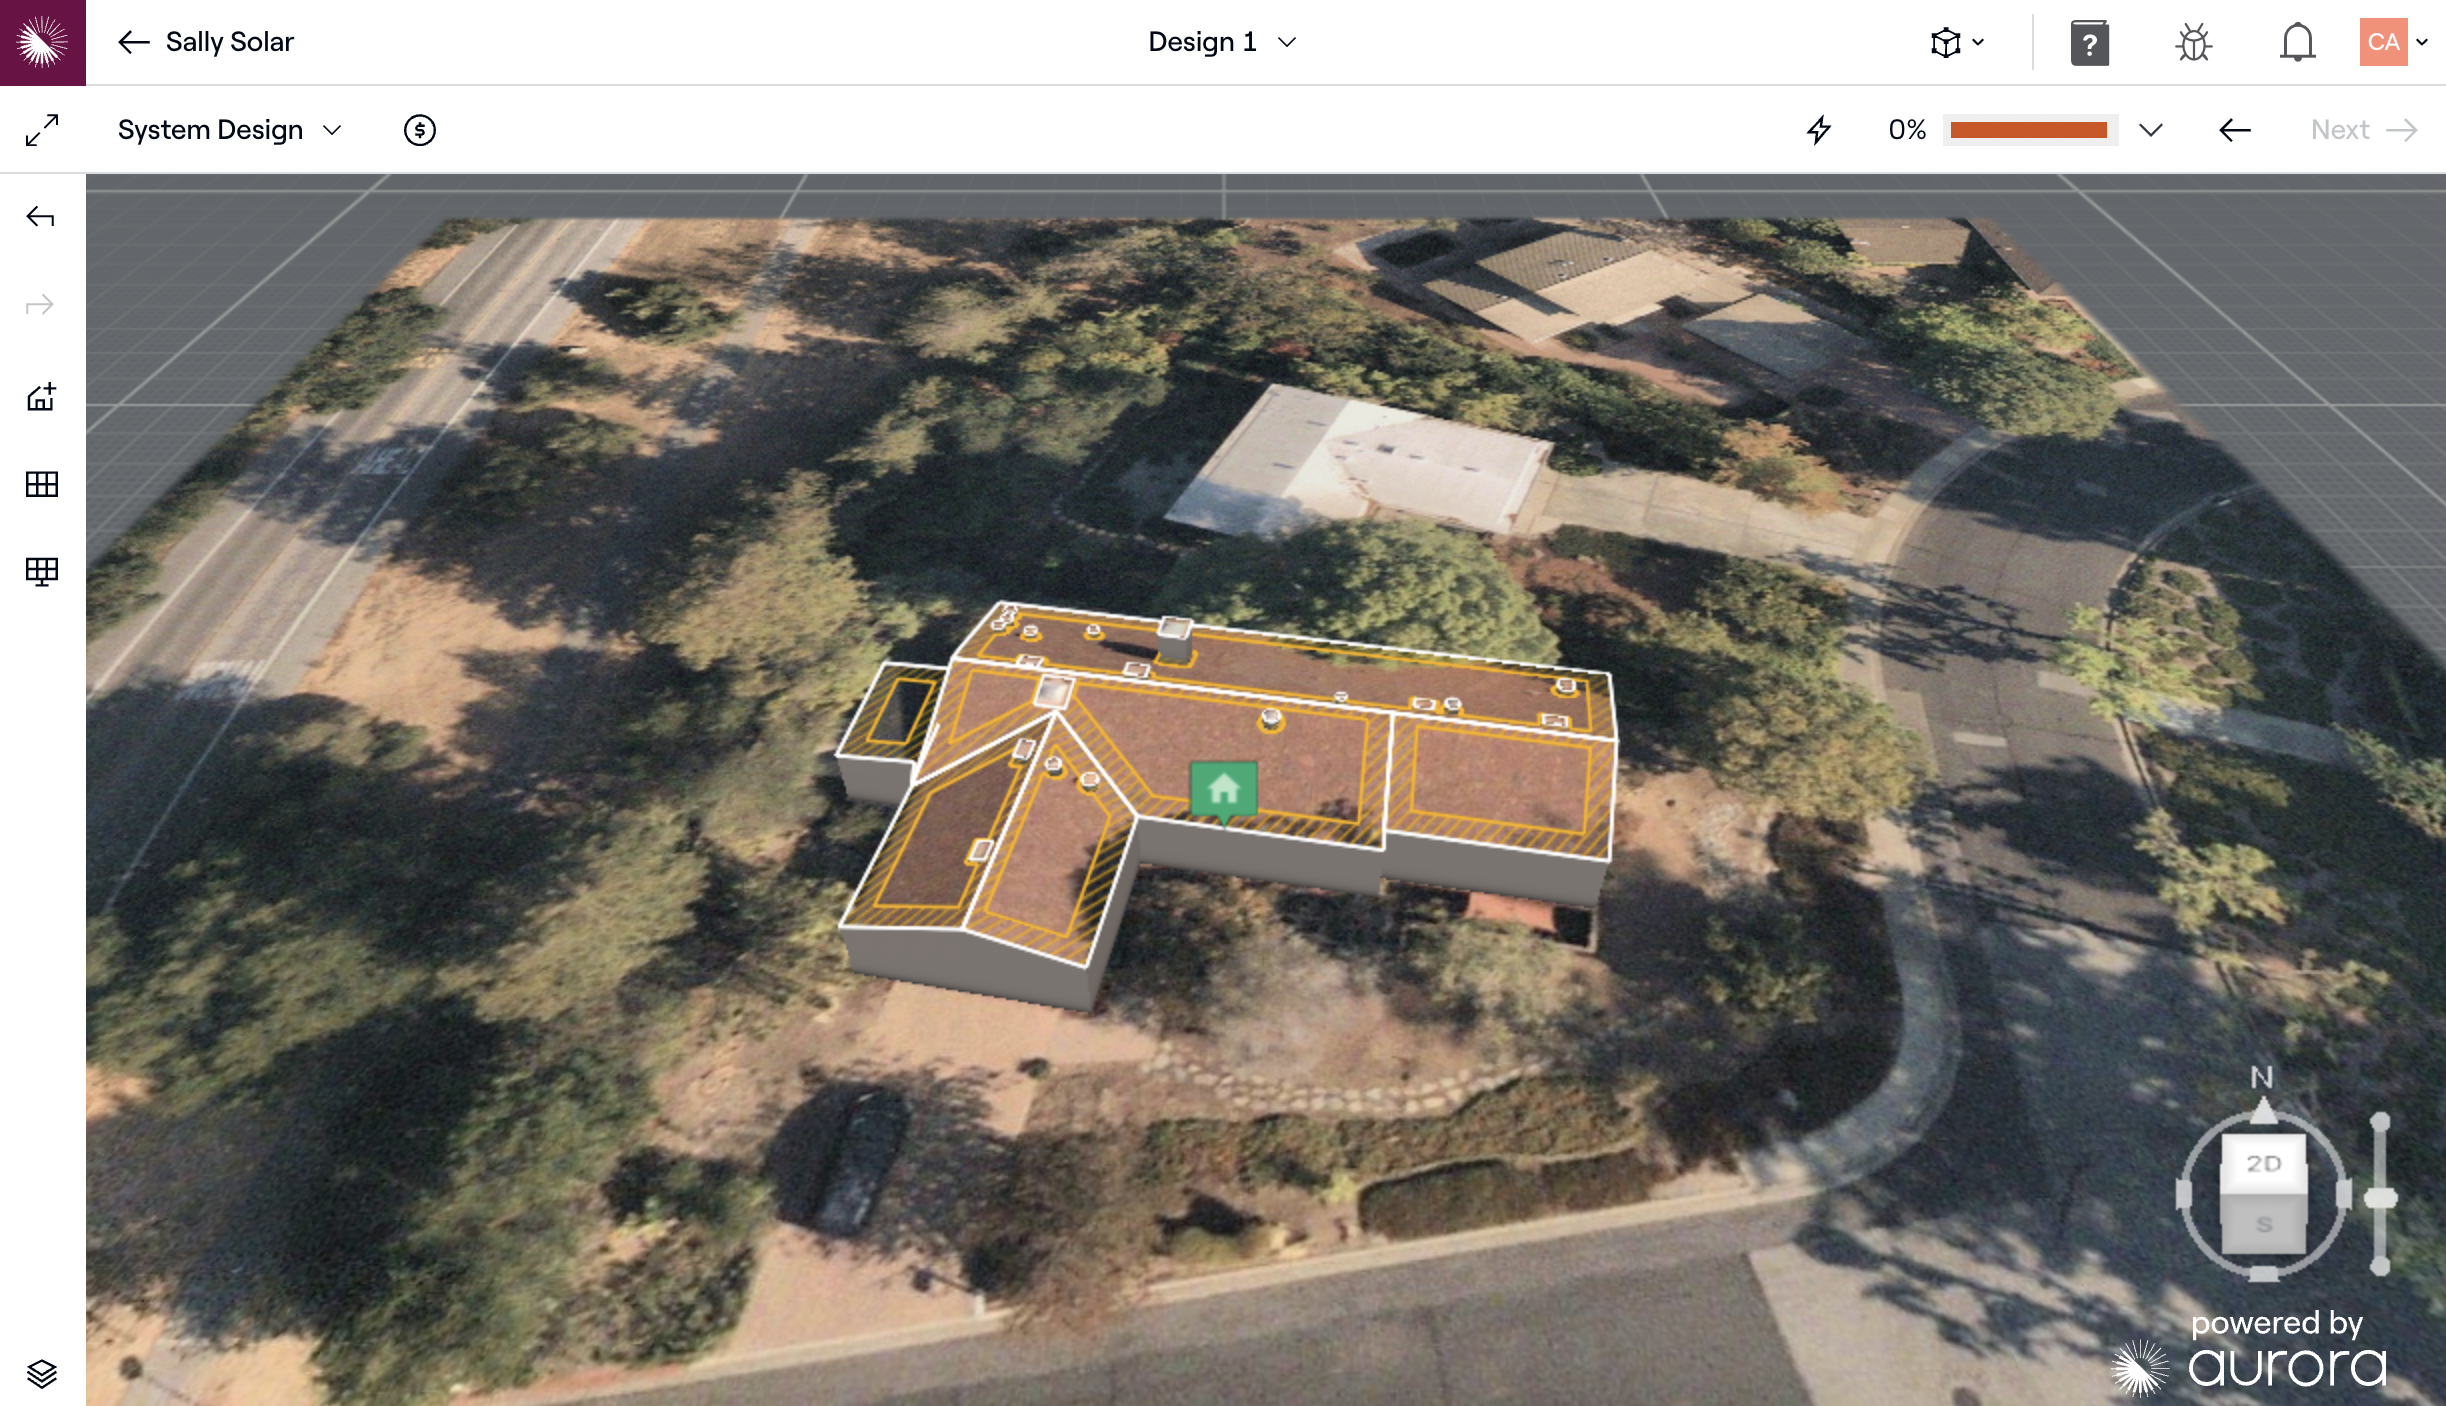Select the solar panel grid tool
This screenshot has width=2446, height=1406.
(x=41, y=484)
